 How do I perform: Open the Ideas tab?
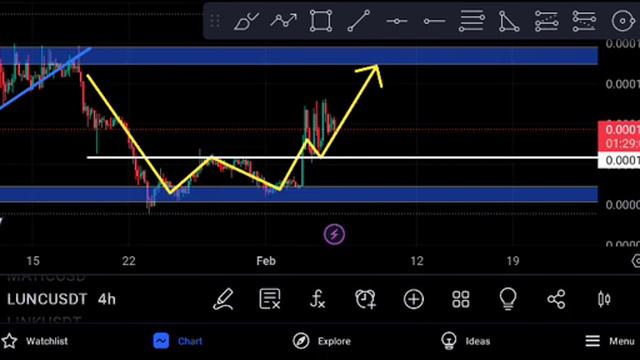click(x=465, y=341)
